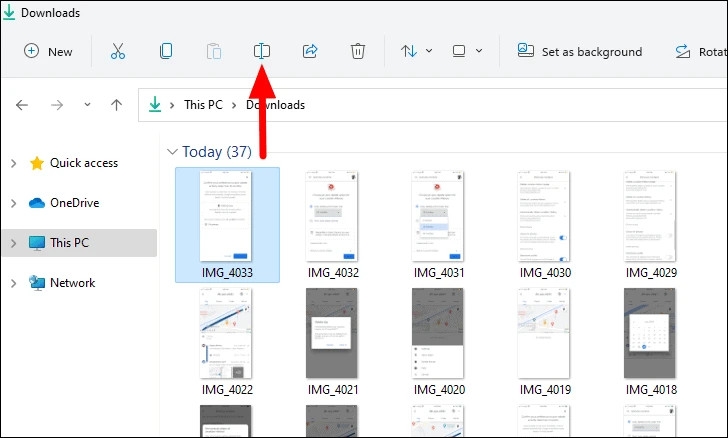Screen dimensions: 728x438
Task: Go back with the Back arrow
Action: coord(22,105)
